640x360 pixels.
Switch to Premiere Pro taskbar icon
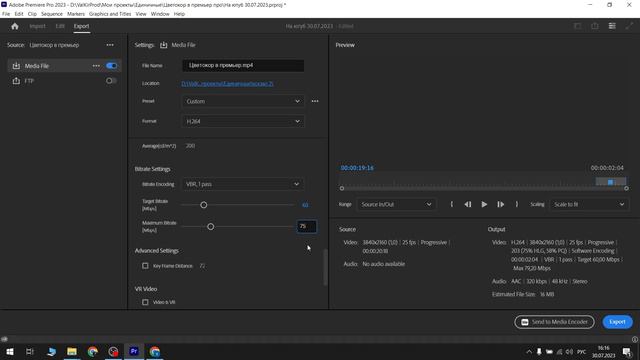click(134, 351)
